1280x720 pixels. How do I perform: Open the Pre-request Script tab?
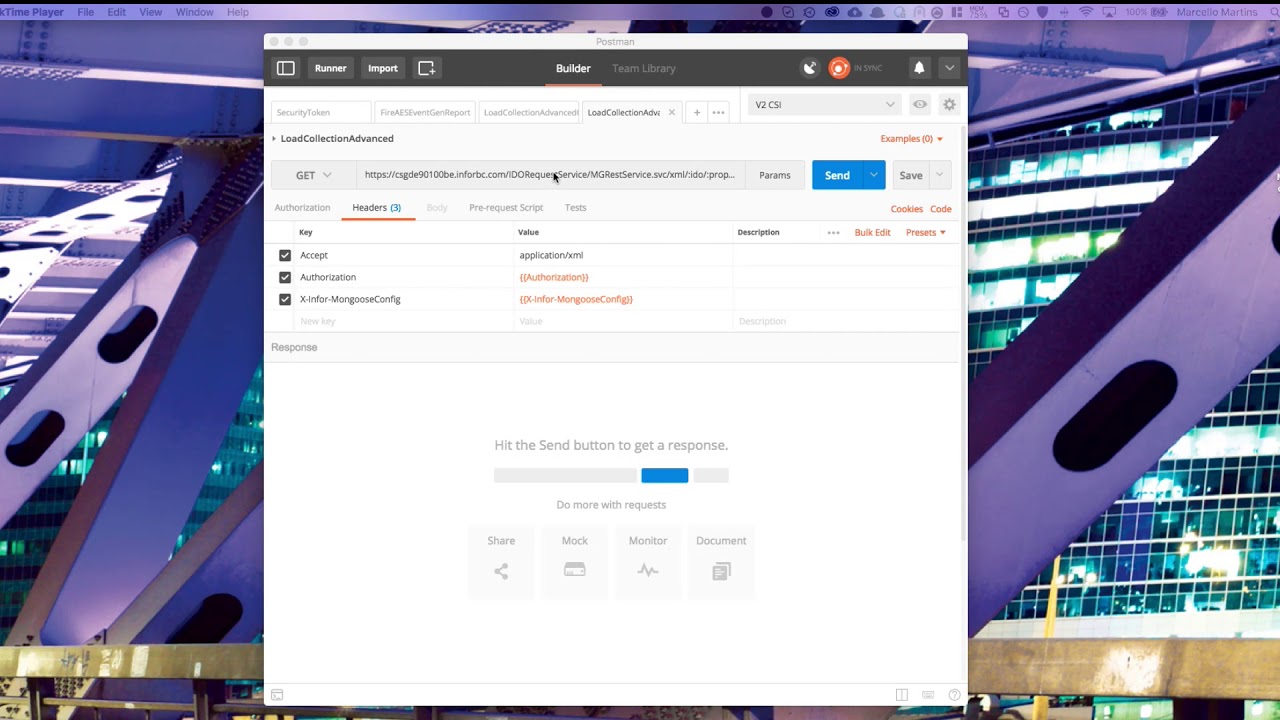tap(506, 207)
